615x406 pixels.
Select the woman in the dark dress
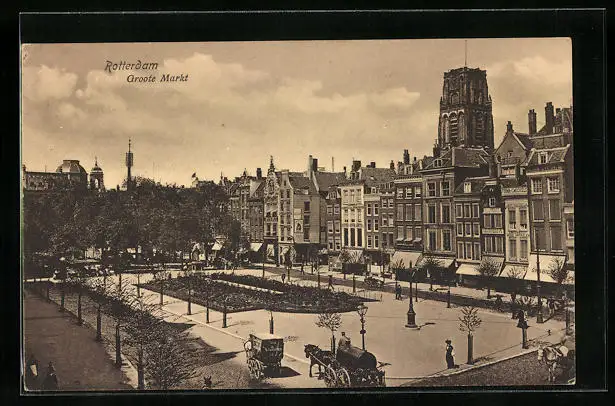pos(450,355)
